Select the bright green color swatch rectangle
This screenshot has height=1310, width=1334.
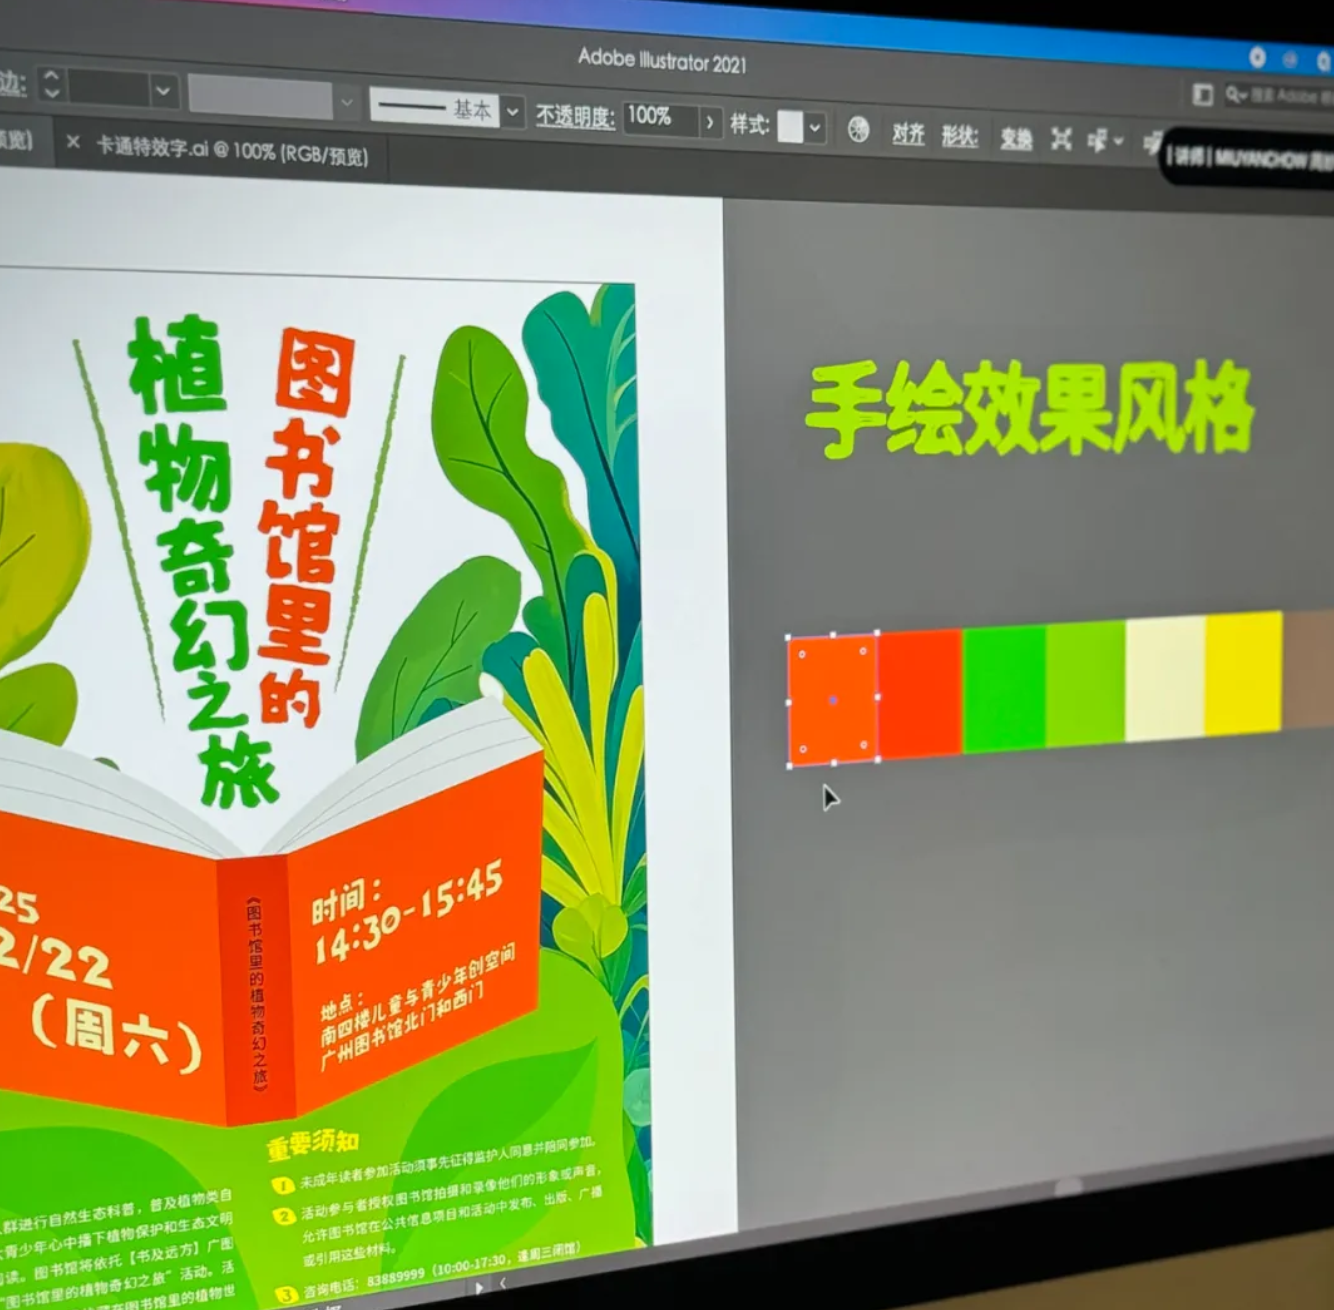point(1003,688)
